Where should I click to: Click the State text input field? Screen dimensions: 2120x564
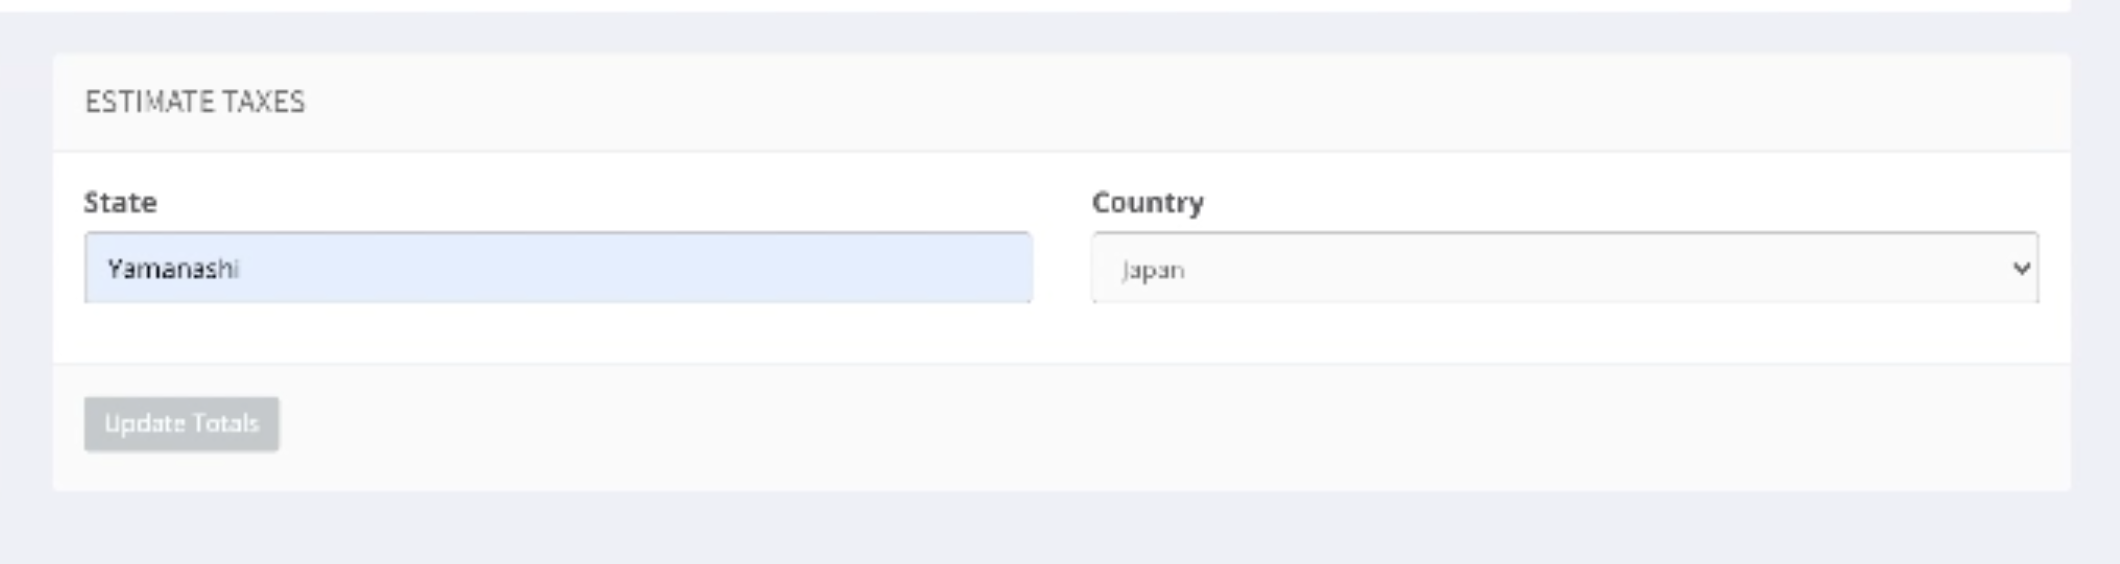coord(558,268)
